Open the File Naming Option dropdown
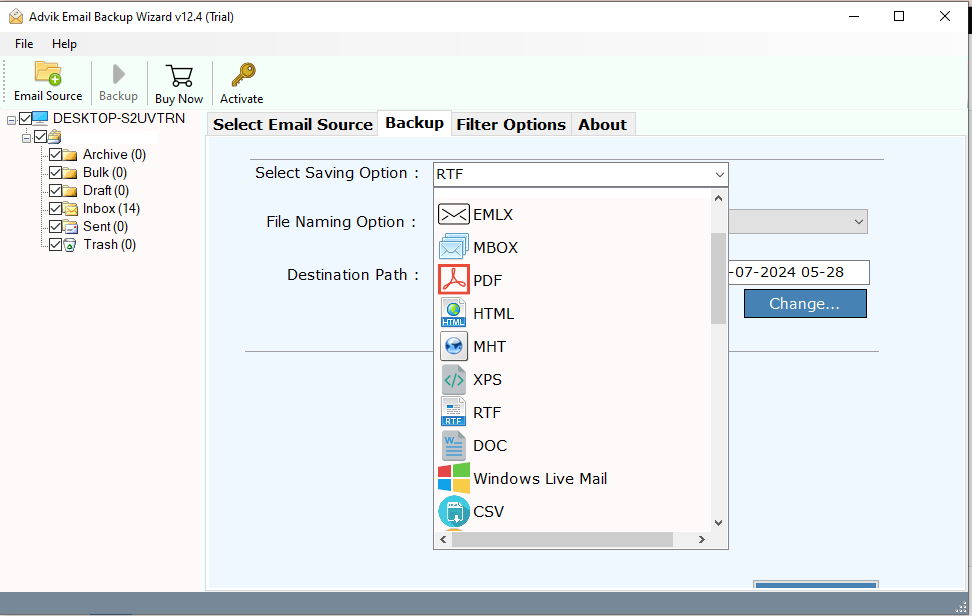972x616 pixels. click(858, 222)
